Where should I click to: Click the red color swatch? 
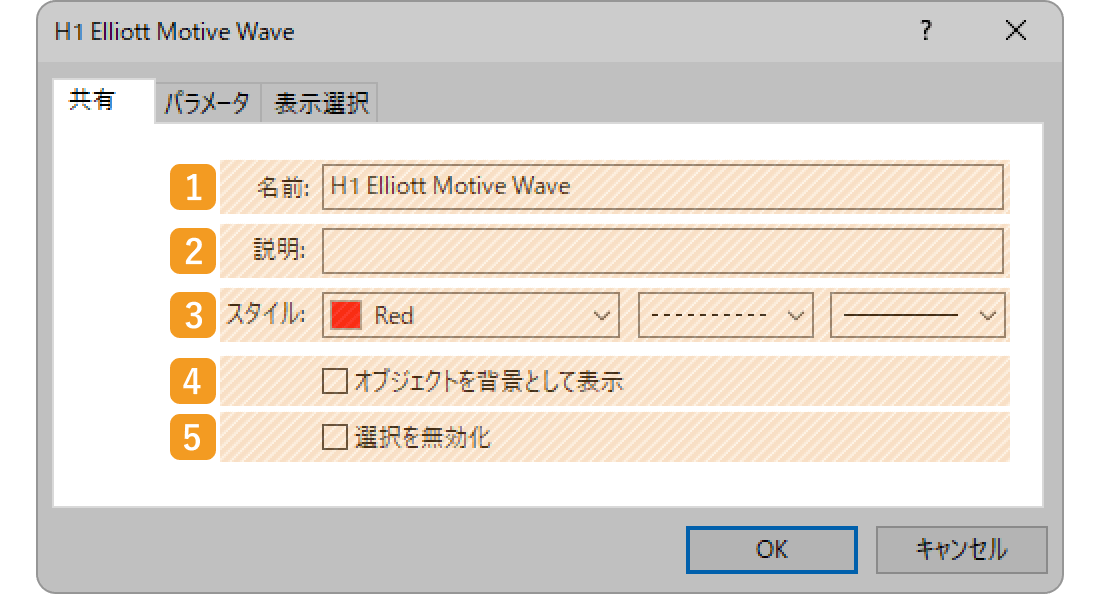345,316
